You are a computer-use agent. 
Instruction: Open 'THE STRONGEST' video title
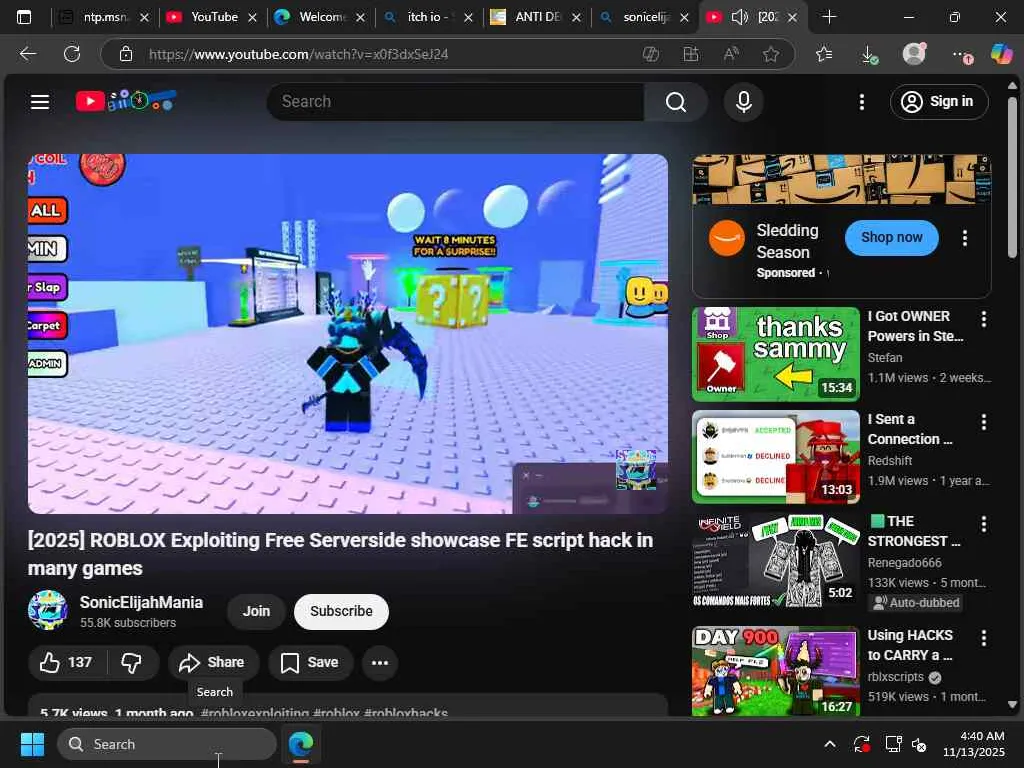coord(914,531)
